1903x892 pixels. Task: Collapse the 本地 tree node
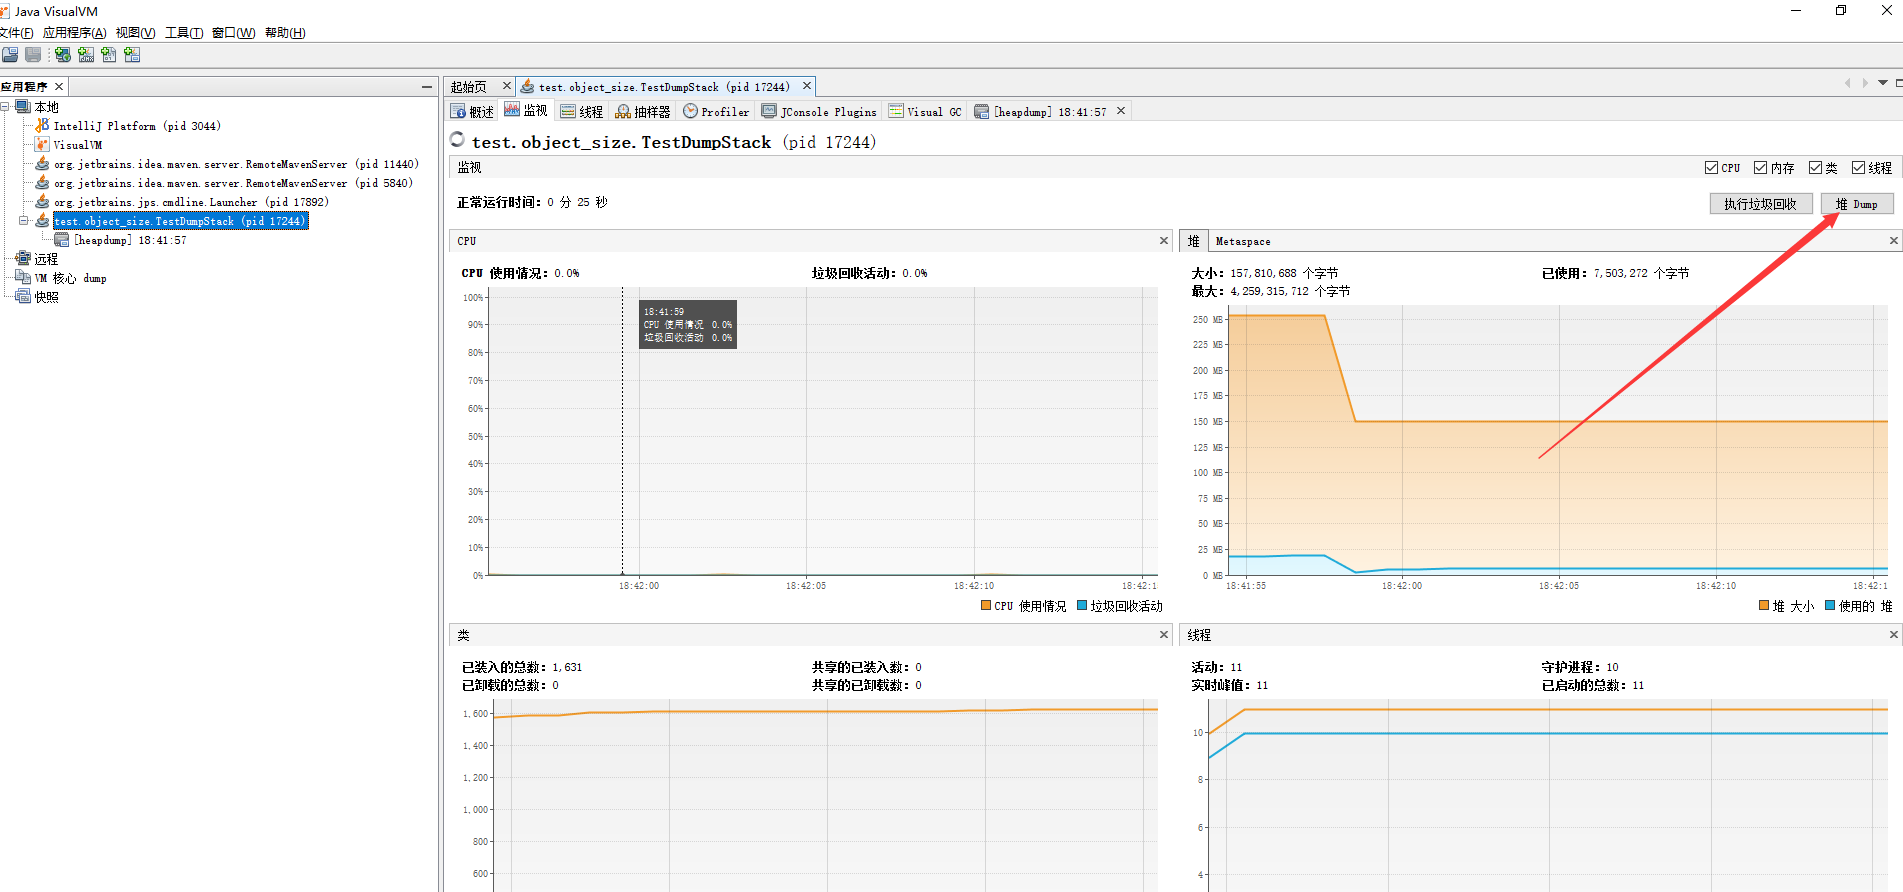[5, 107]
